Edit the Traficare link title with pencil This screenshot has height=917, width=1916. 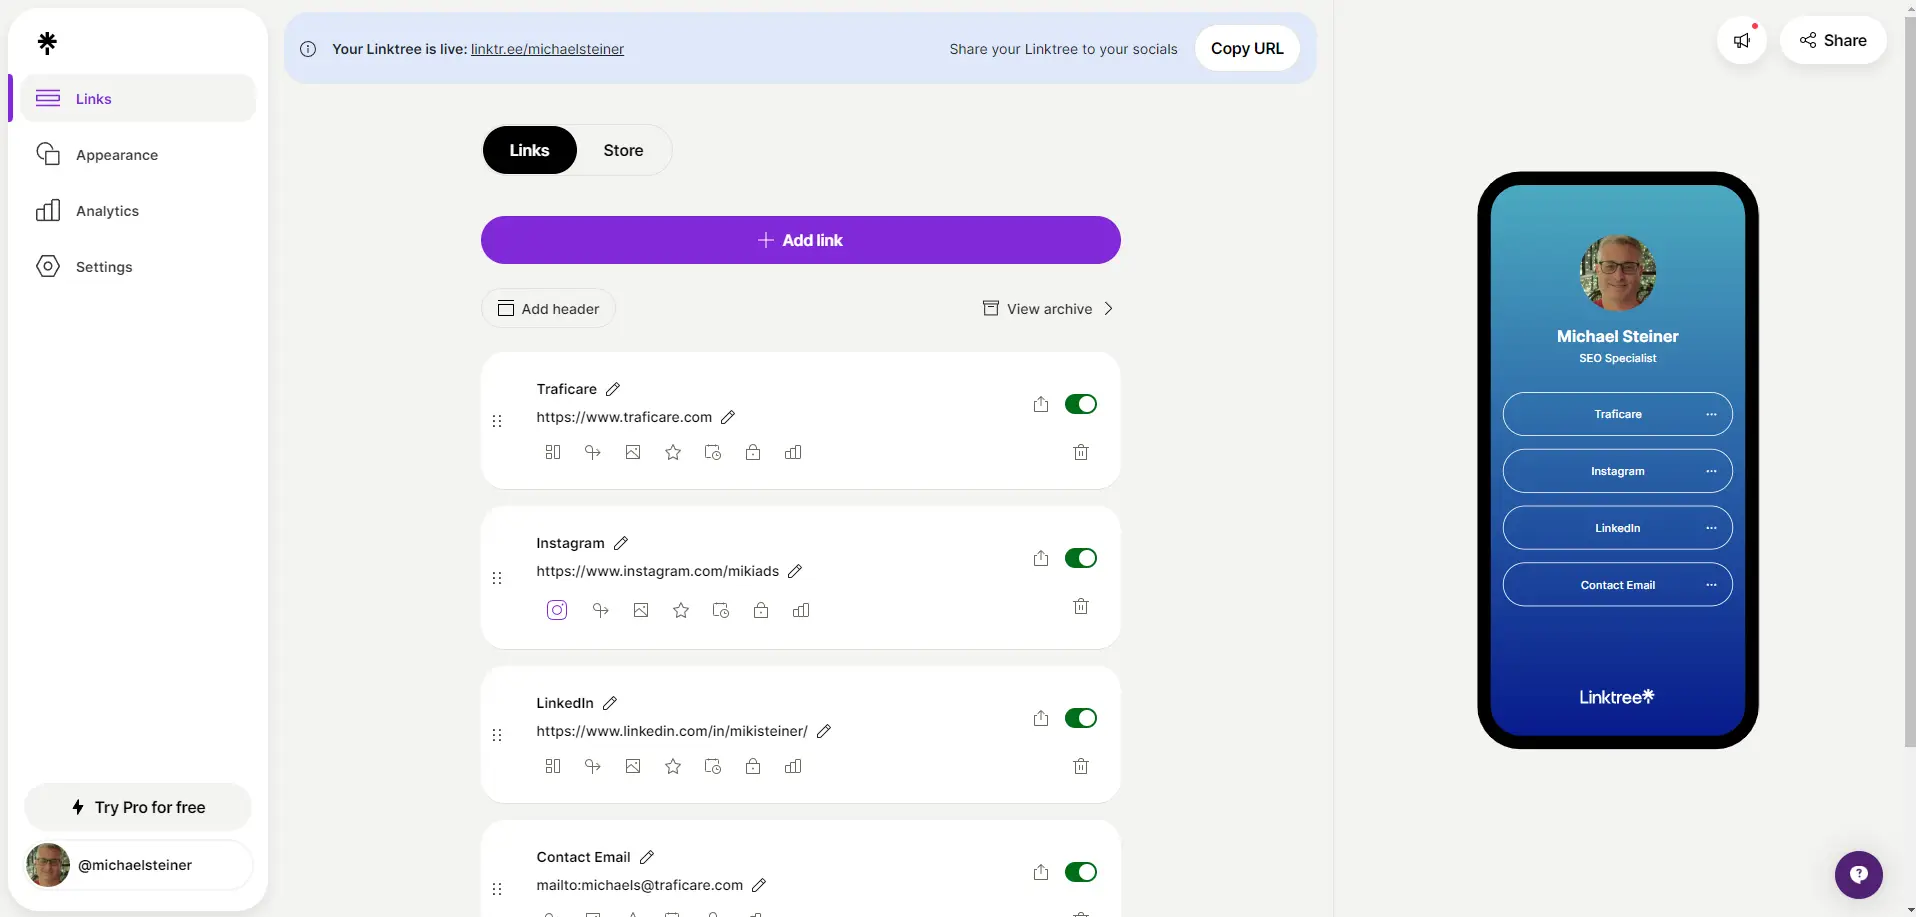(x=613, y=389)
